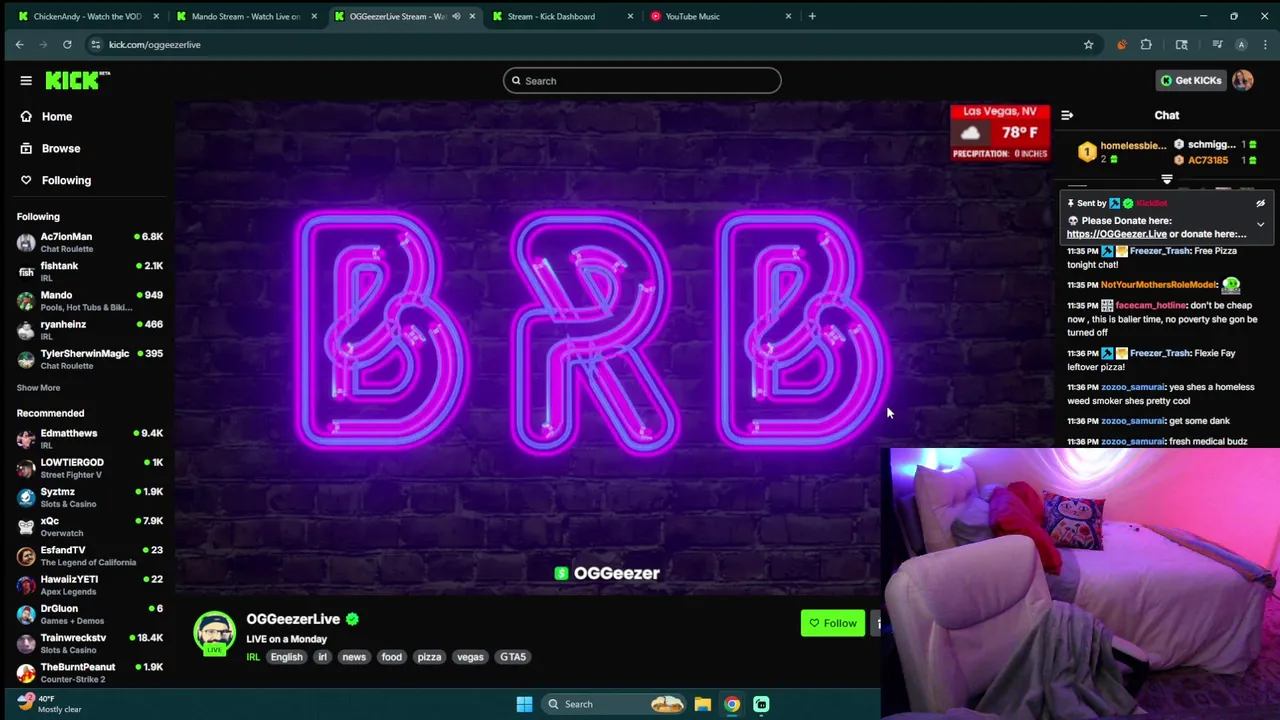This screenshot has width=1280, height=720.
Task: Switch to YouTube Music browser tab
Action: click(x=720, y=16)
